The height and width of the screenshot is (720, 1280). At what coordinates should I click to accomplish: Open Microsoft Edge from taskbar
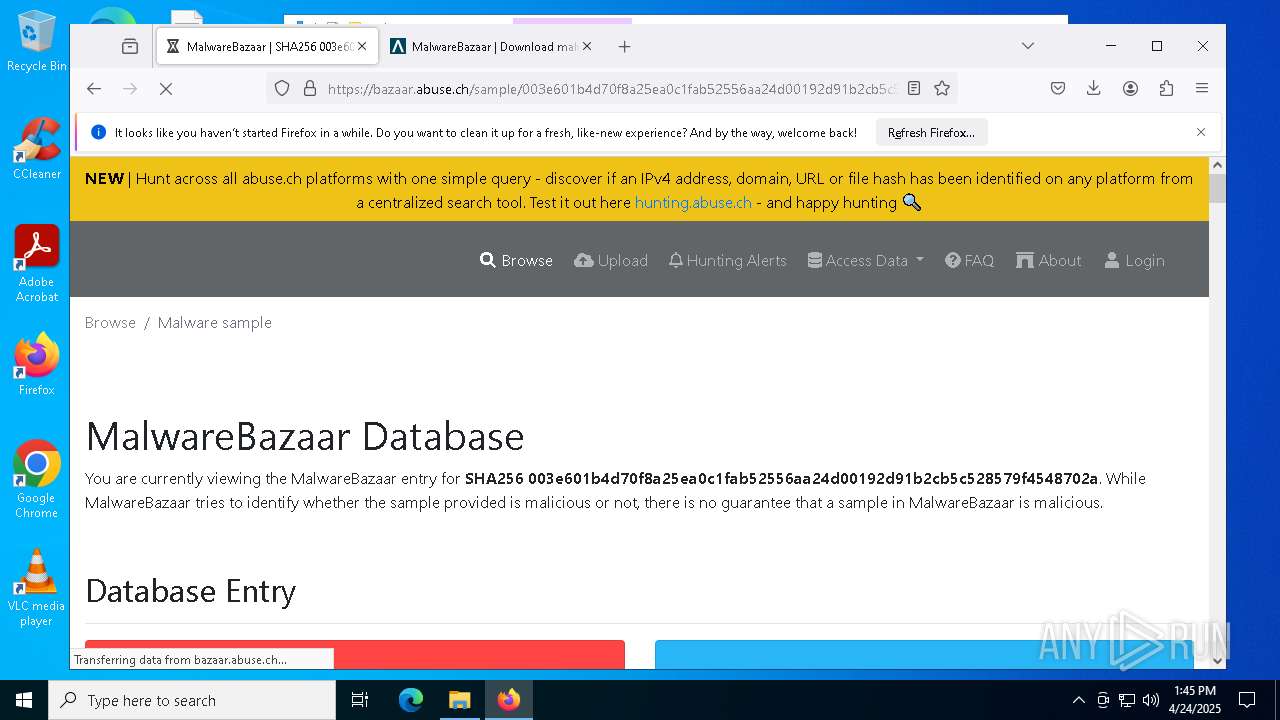(411, 700)
